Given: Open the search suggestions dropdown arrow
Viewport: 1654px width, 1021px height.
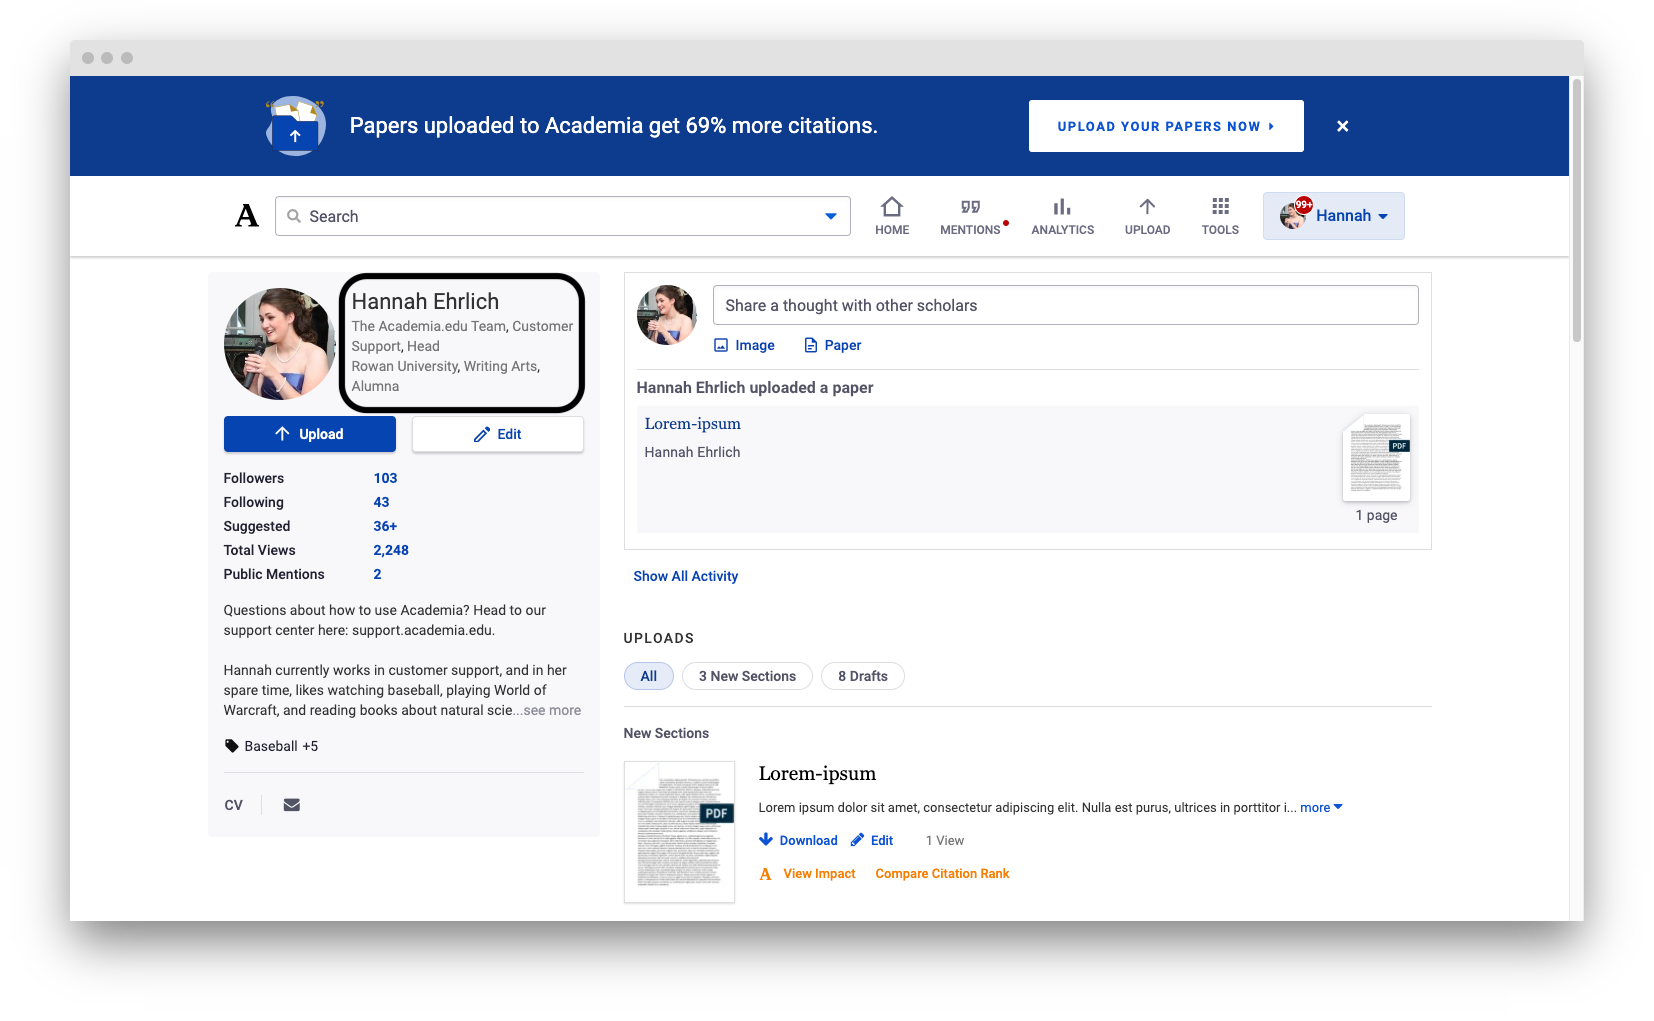Looking at the screenshot, I should pyautogui.click(x=830, y=215).
